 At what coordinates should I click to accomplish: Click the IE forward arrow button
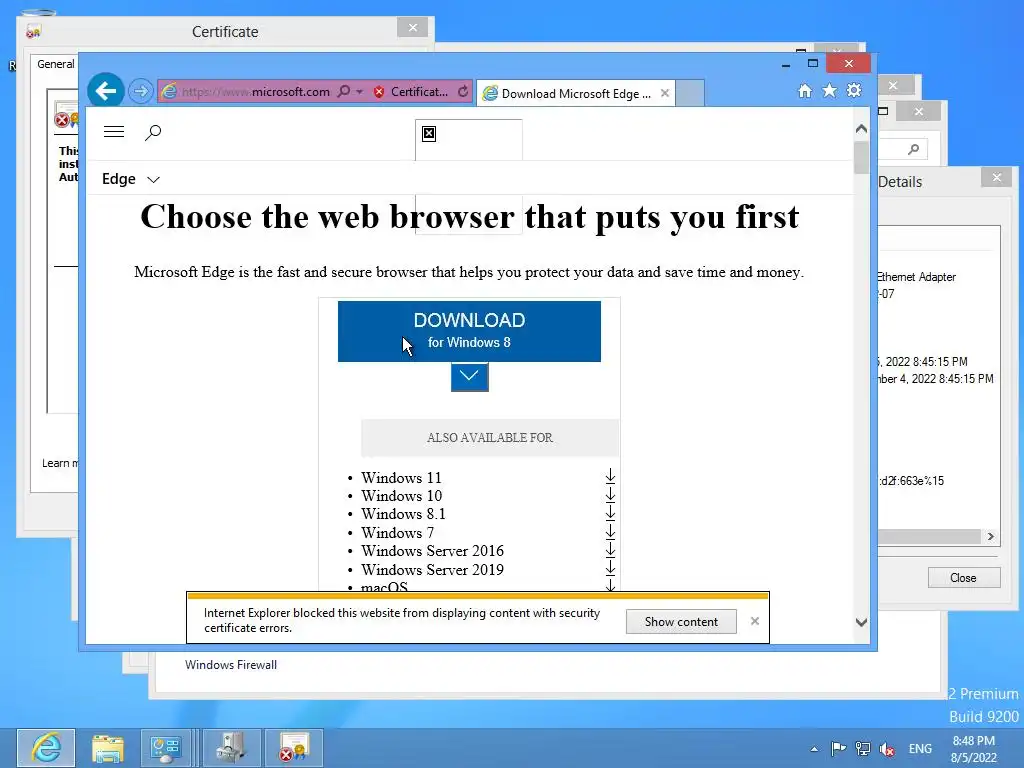click(140, 91)
